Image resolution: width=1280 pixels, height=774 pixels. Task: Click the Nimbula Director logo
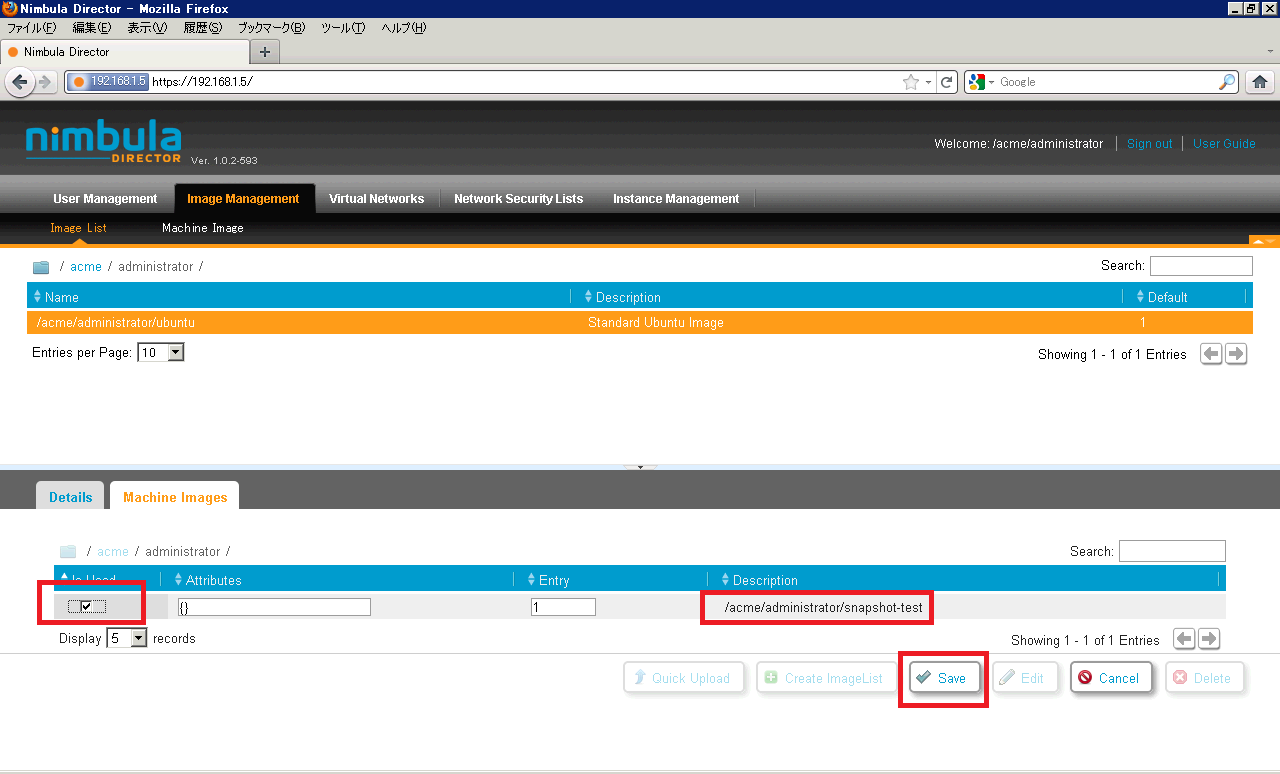pyautogui.click(x=103, y=143)
